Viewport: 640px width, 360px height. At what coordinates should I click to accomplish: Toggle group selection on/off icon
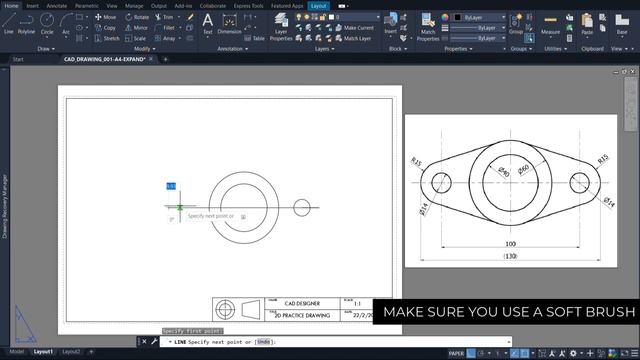coord(529,38)
